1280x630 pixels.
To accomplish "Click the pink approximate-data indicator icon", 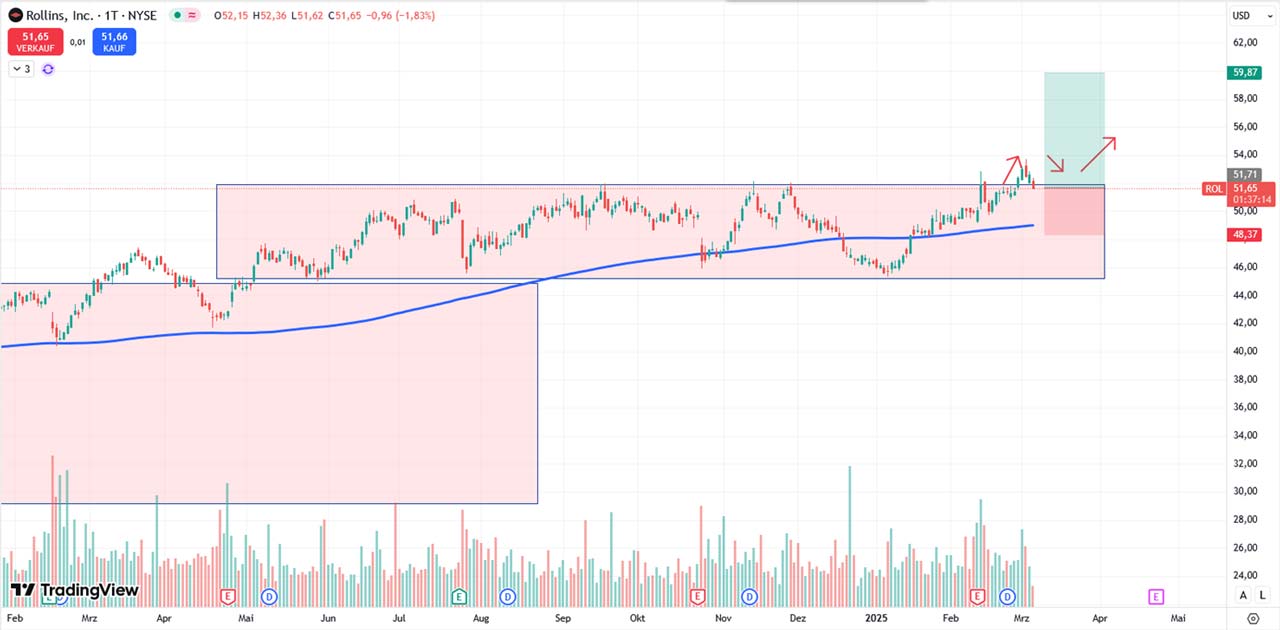I will [192, 15].
